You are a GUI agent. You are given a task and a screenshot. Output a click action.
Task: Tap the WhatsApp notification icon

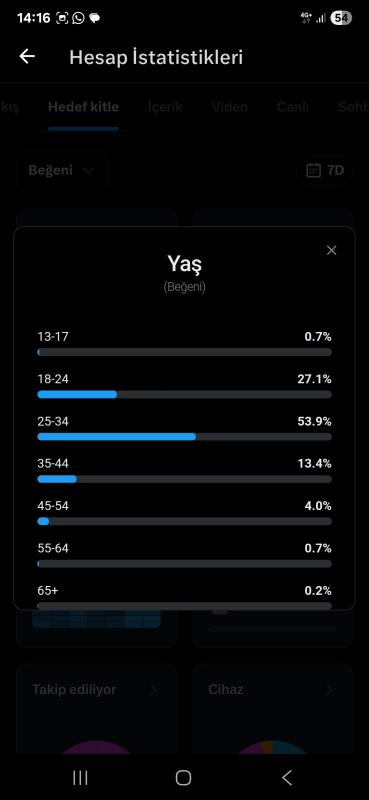click(78, 18)
